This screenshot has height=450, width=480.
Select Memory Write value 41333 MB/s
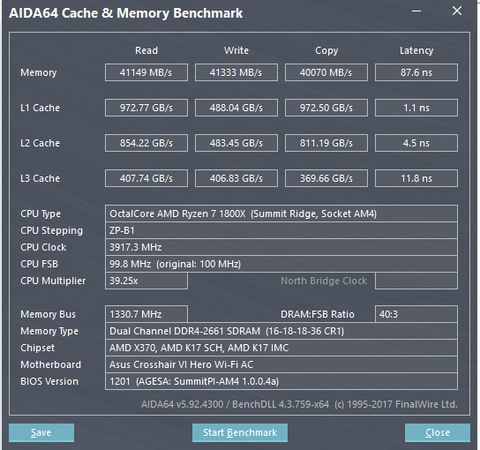coord(236,72)
